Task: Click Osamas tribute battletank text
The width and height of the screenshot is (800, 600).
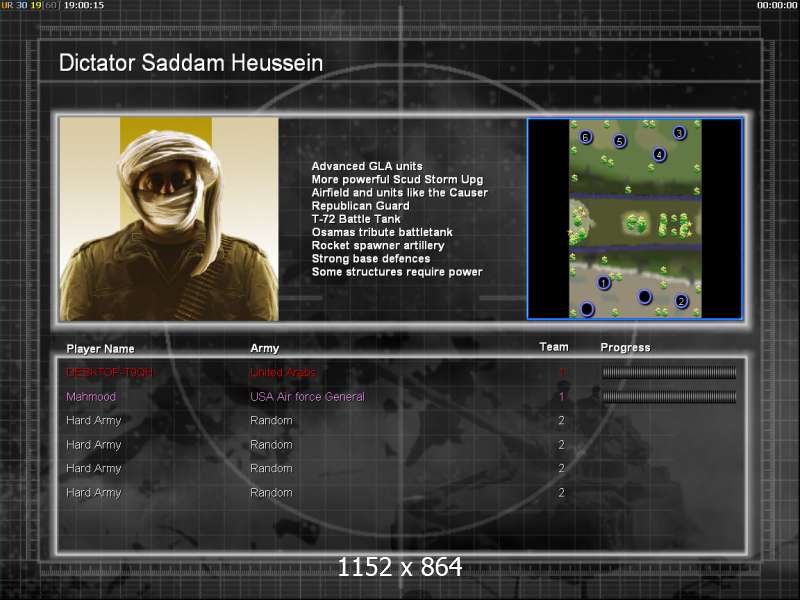Action: 382,232
